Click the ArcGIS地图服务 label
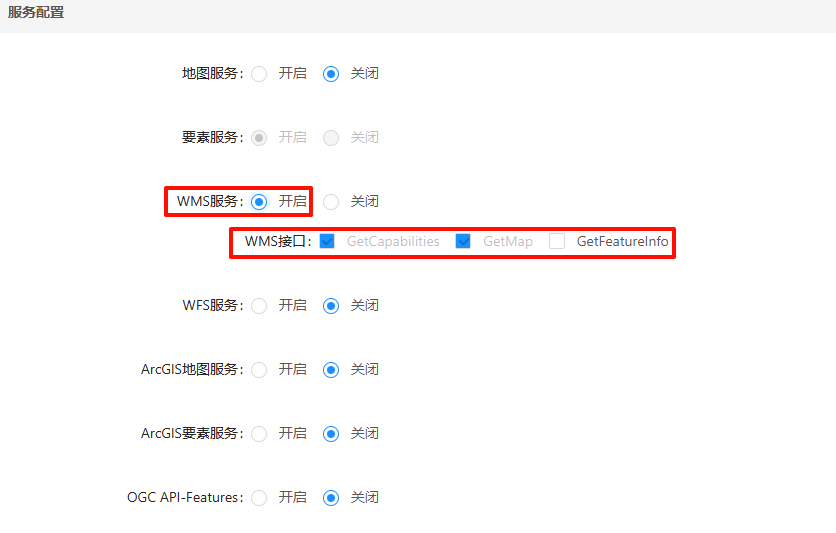The image size is (836, 533). click(x=192, y=369)
